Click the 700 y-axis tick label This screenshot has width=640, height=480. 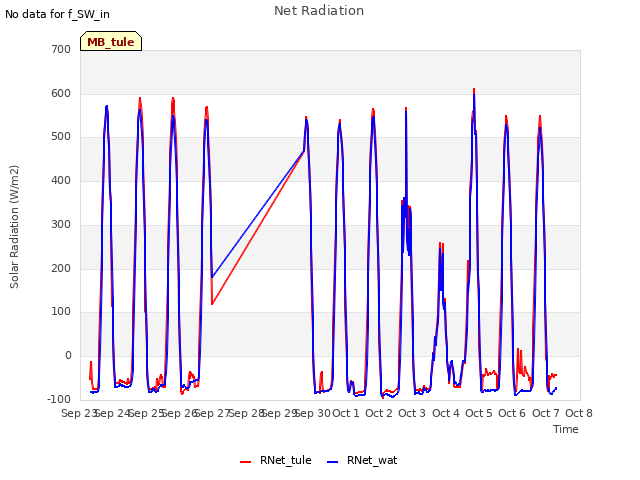point(61,49)
